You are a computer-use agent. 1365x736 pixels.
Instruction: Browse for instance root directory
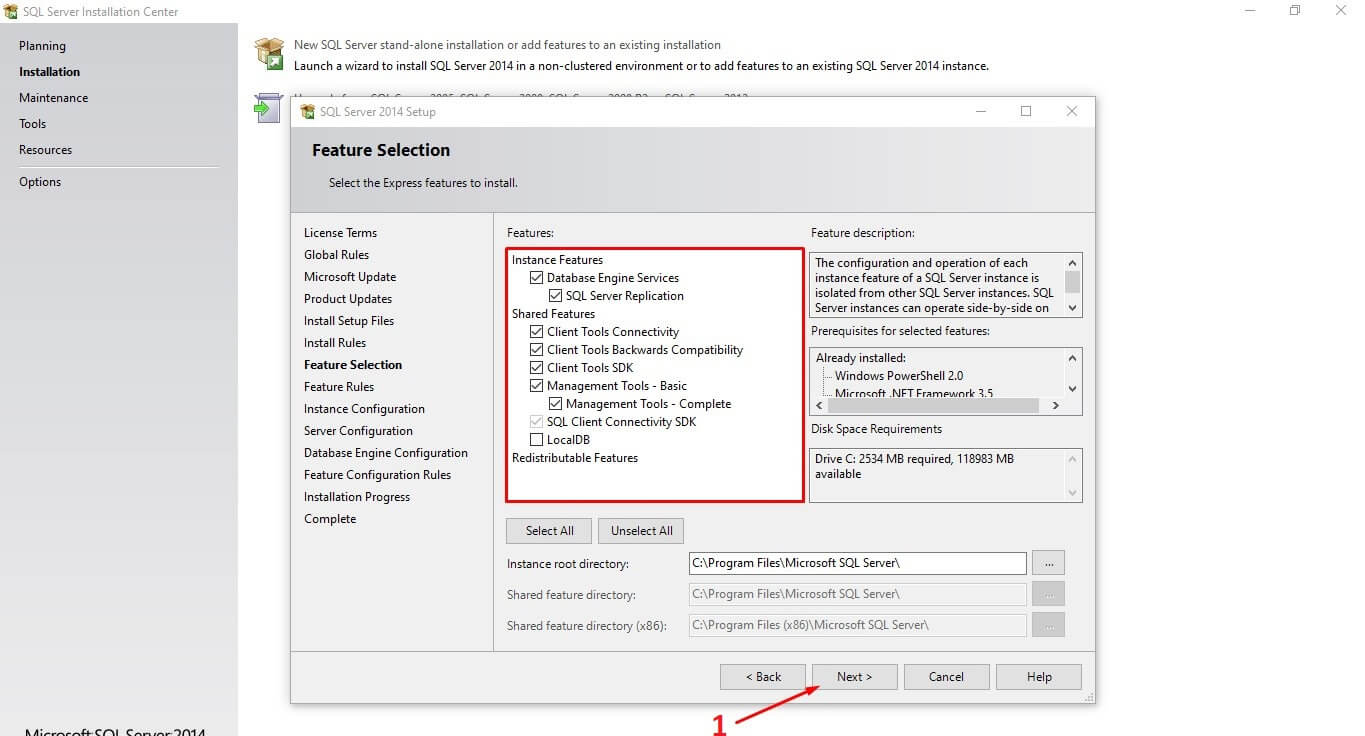click(1048, 563)
